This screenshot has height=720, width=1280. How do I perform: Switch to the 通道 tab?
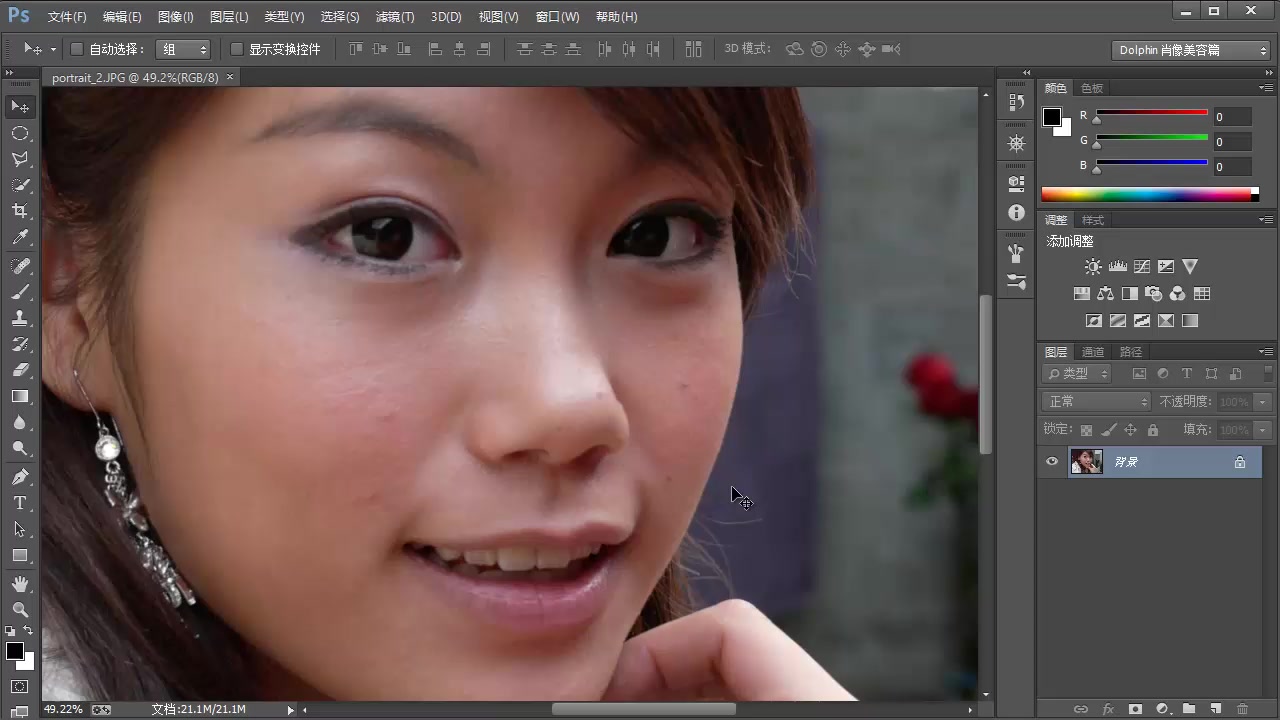click(x=1093, y=352)
